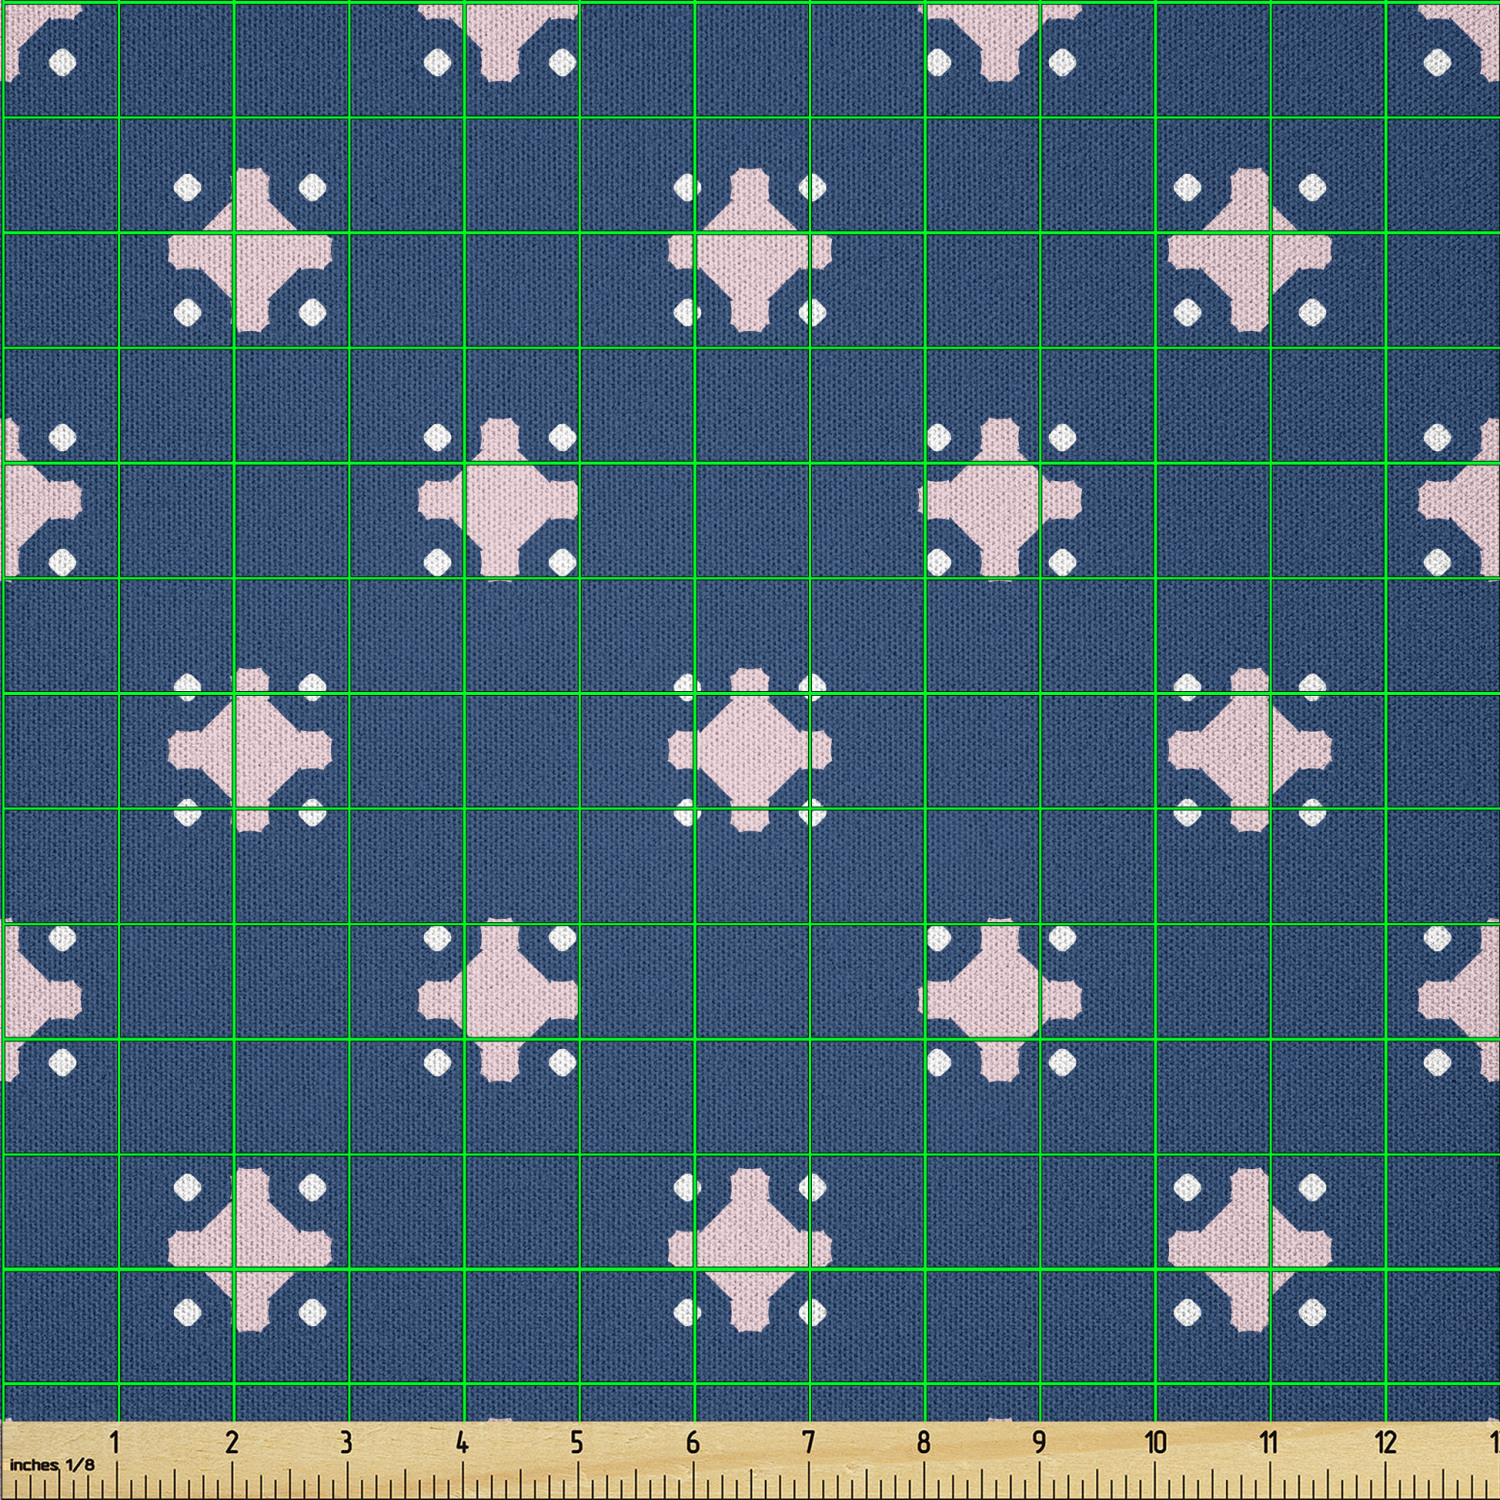Select the number 10 on the ruler
Screen dimensions: 1500x1500
[1155, 1442]
